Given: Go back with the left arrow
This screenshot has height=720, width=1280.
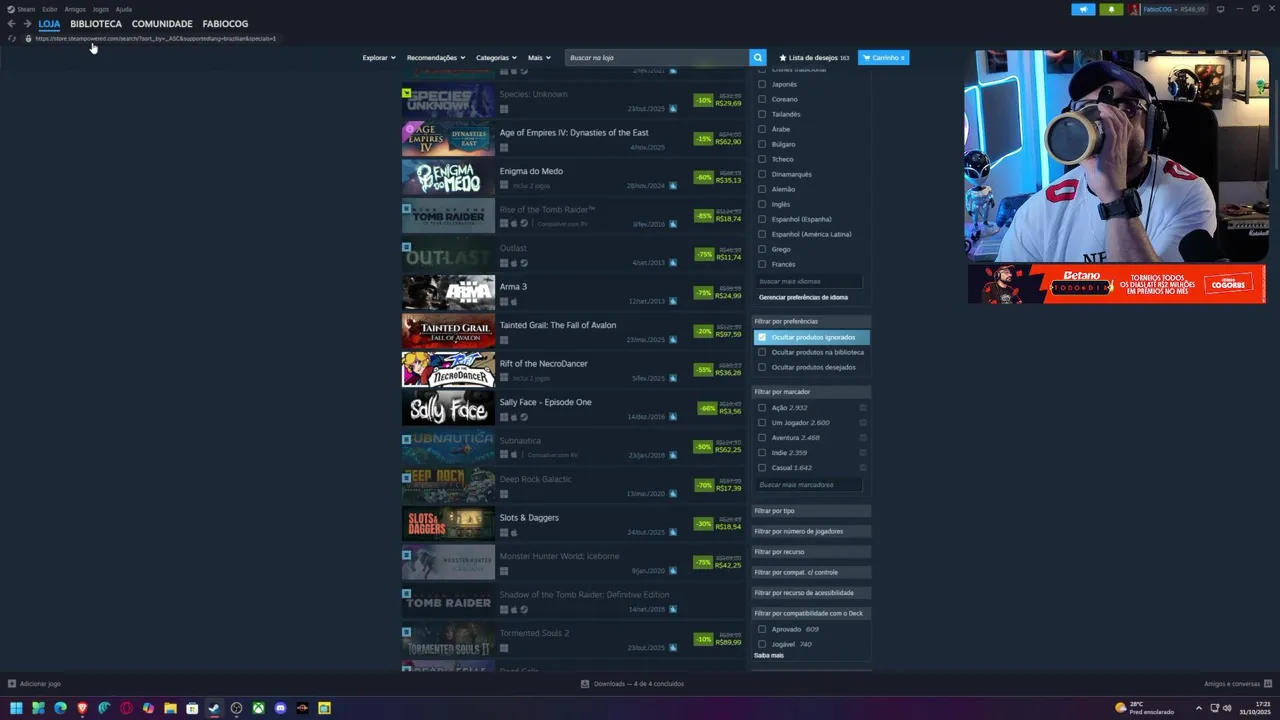Looking at the screenshot, I should point(12,24).
